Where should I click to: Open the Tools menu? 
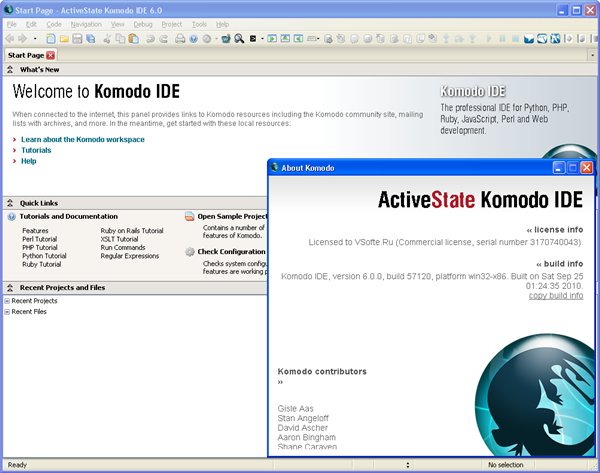pyautogui.click(x=199, y=24)
